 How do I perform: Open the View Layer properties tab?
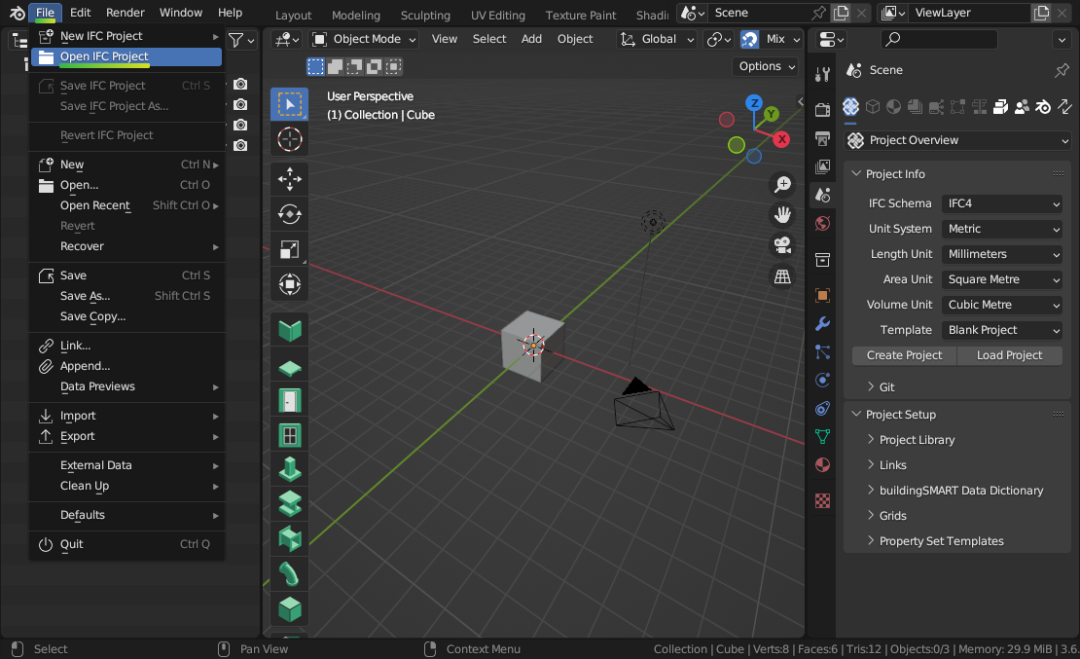pyautogui.click(x=822, y=167)
